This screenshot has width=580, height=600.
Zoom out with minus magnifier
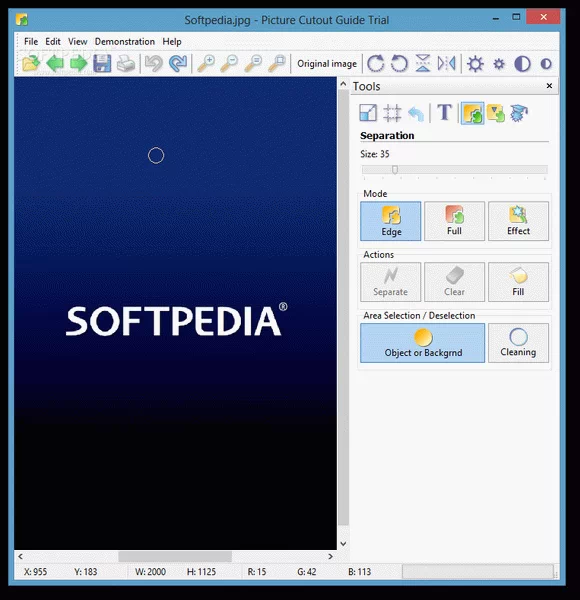pyautogui.click(x=229, y=64)
